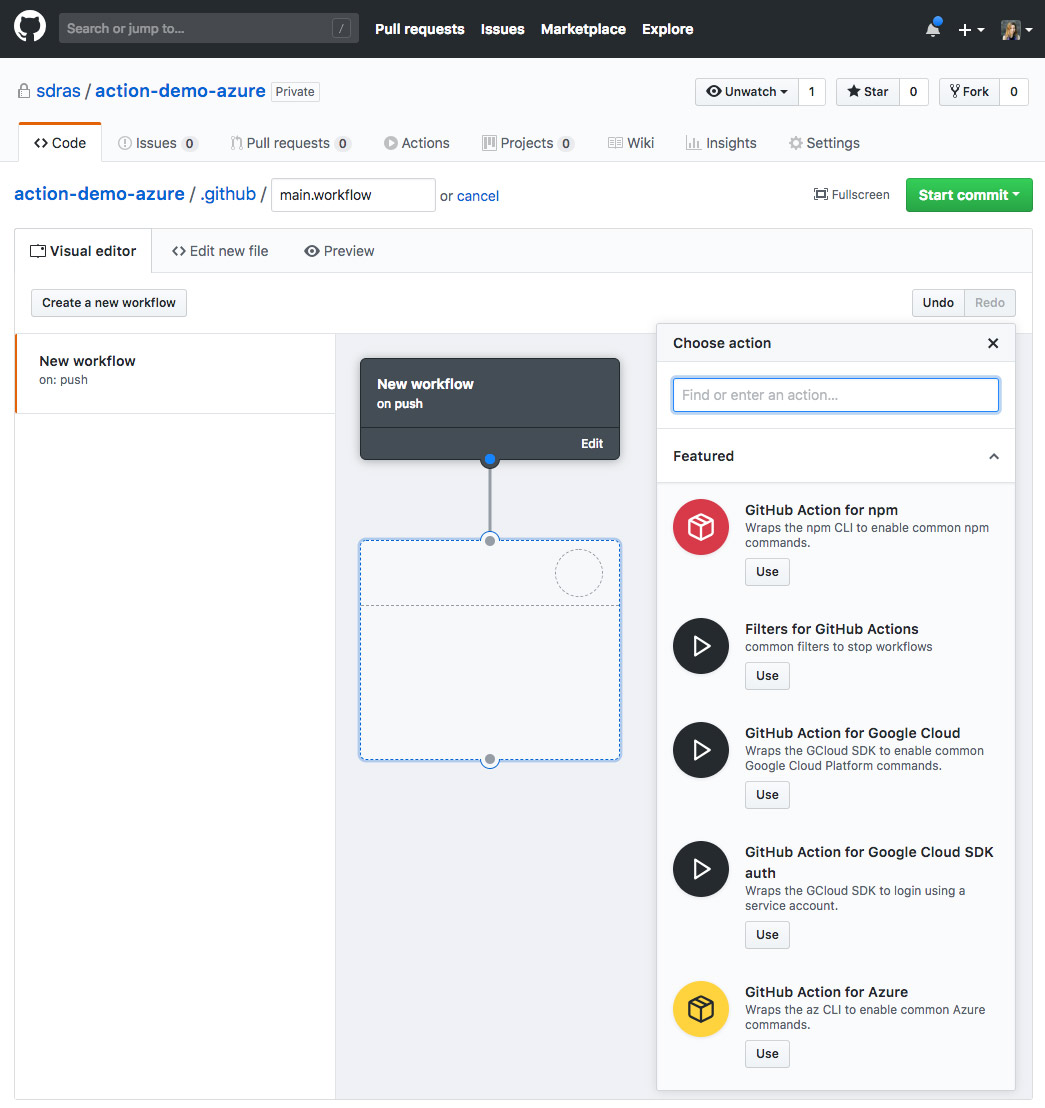Click the Google Cloud action play icon

(x=700, y=750)
